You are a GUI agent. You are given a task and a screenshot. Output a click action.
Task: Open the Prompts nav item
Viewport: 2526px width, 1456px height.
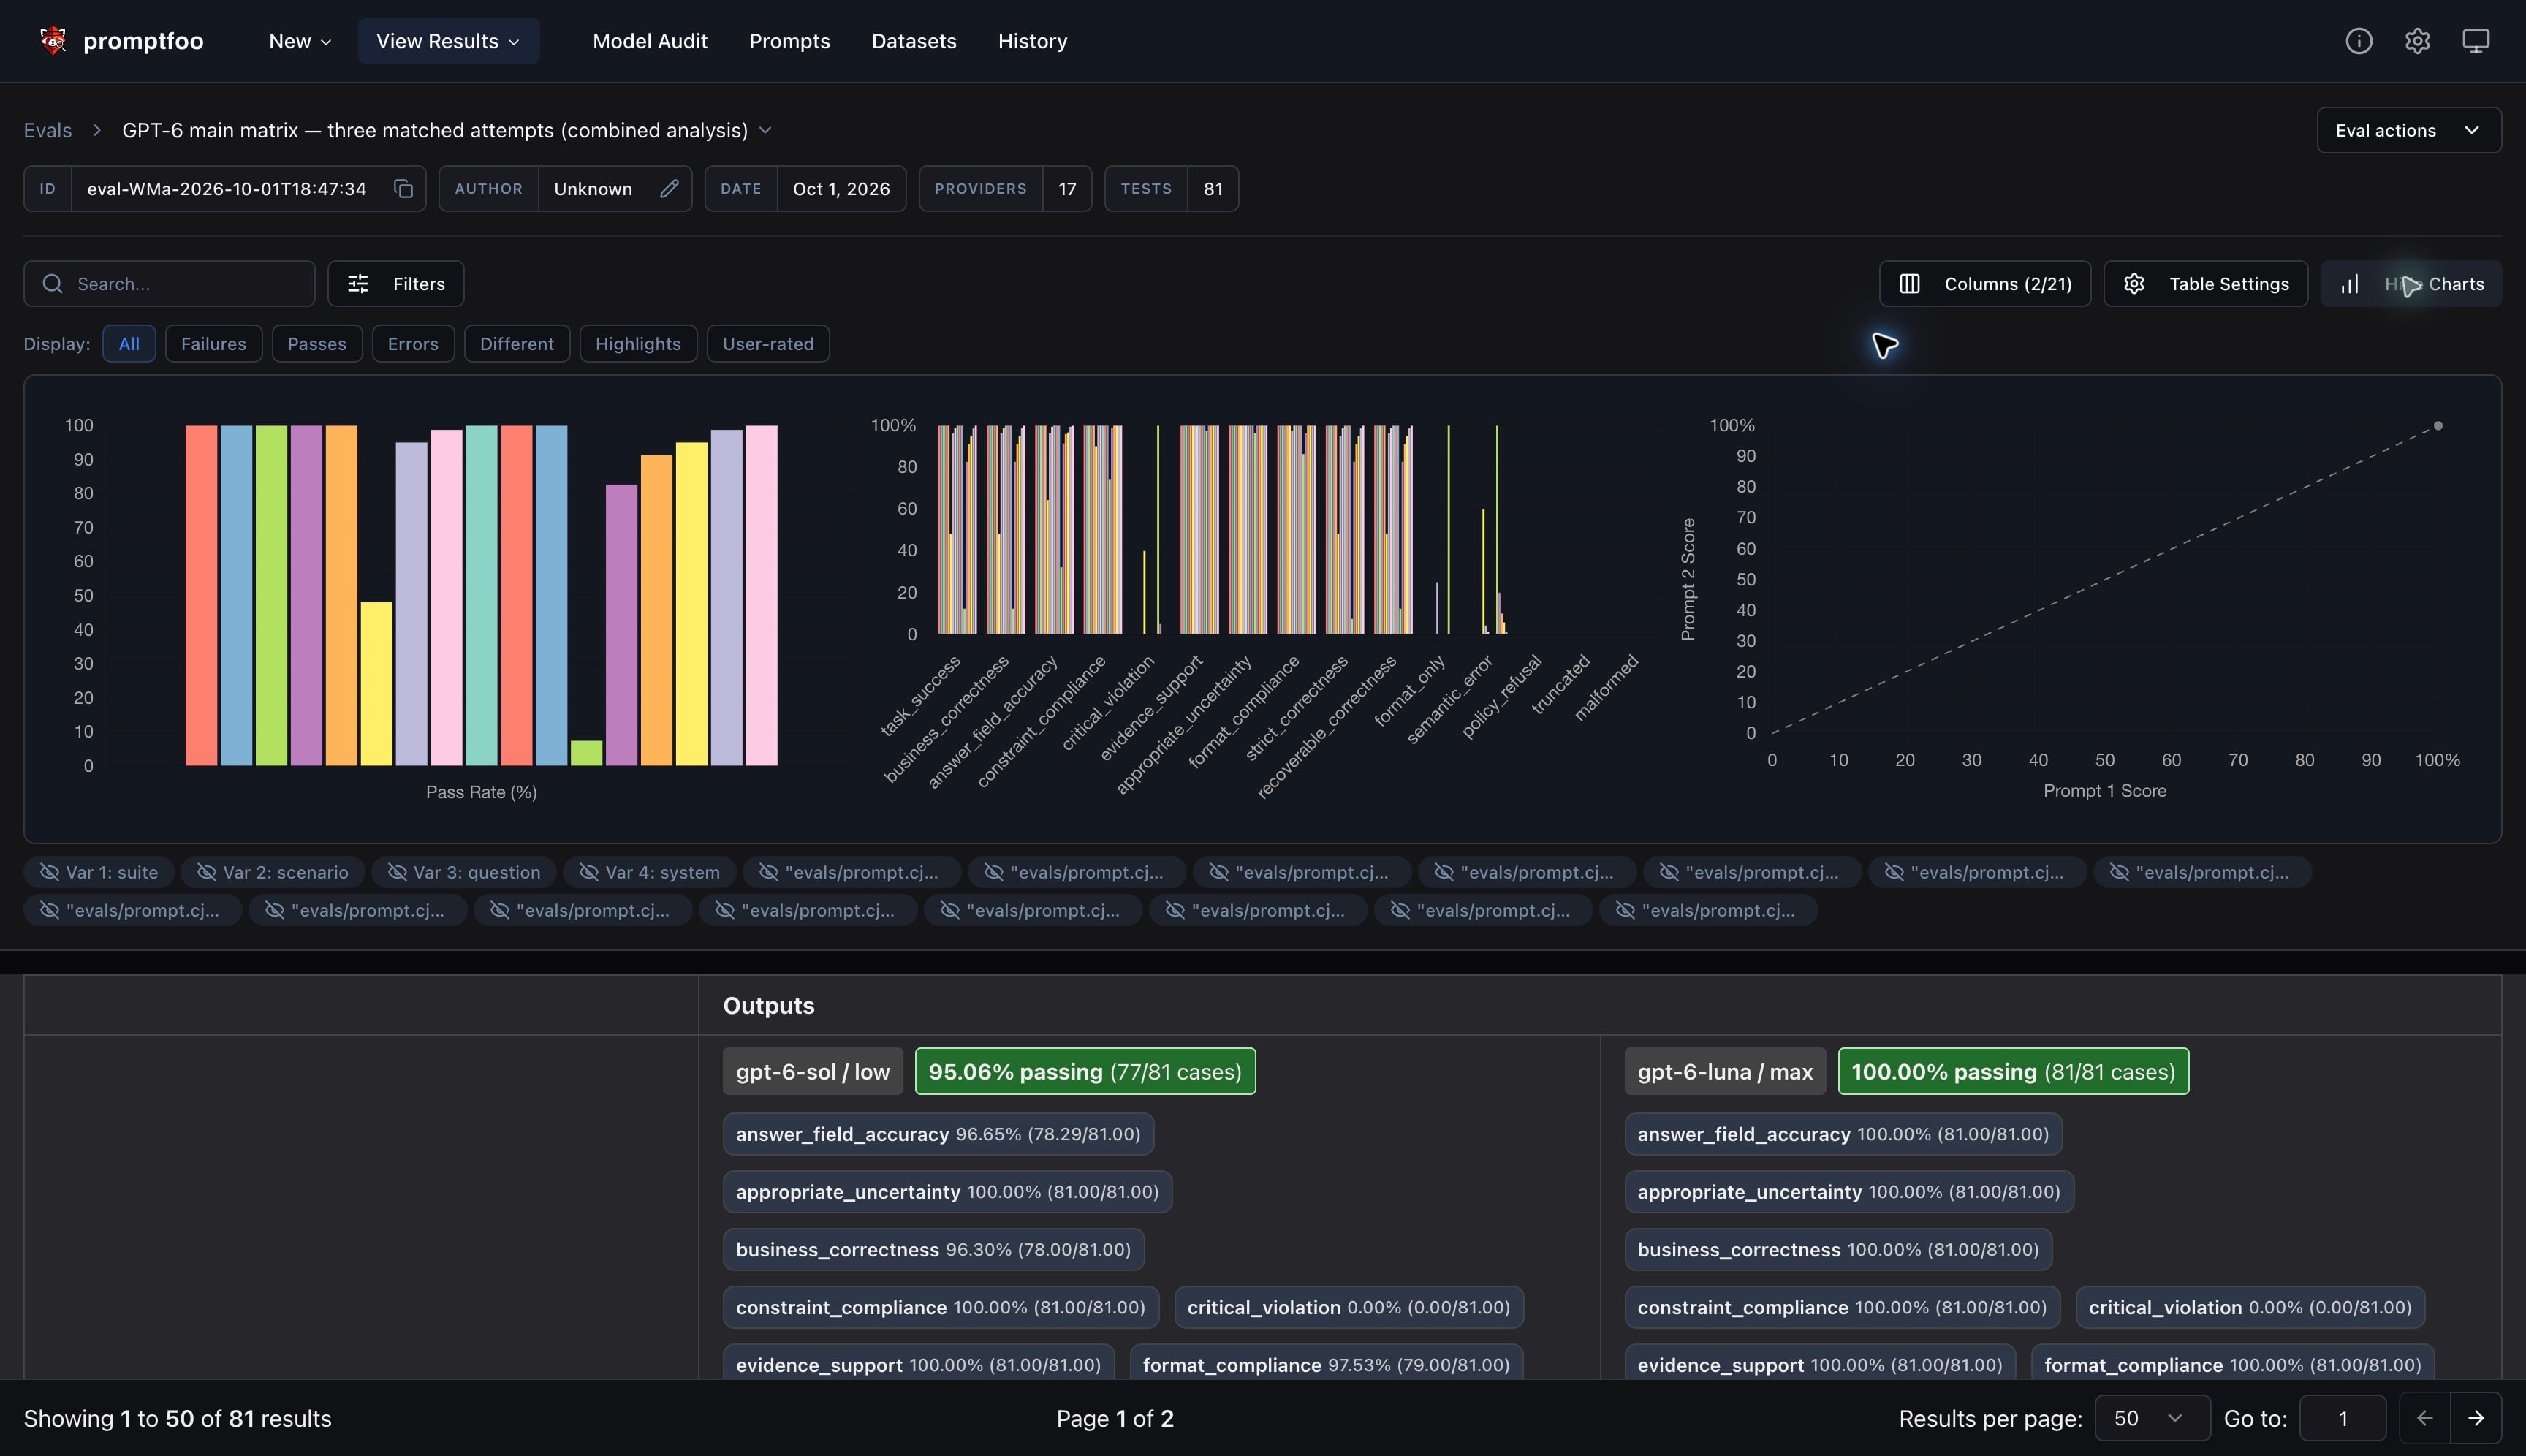pos(789,41)
